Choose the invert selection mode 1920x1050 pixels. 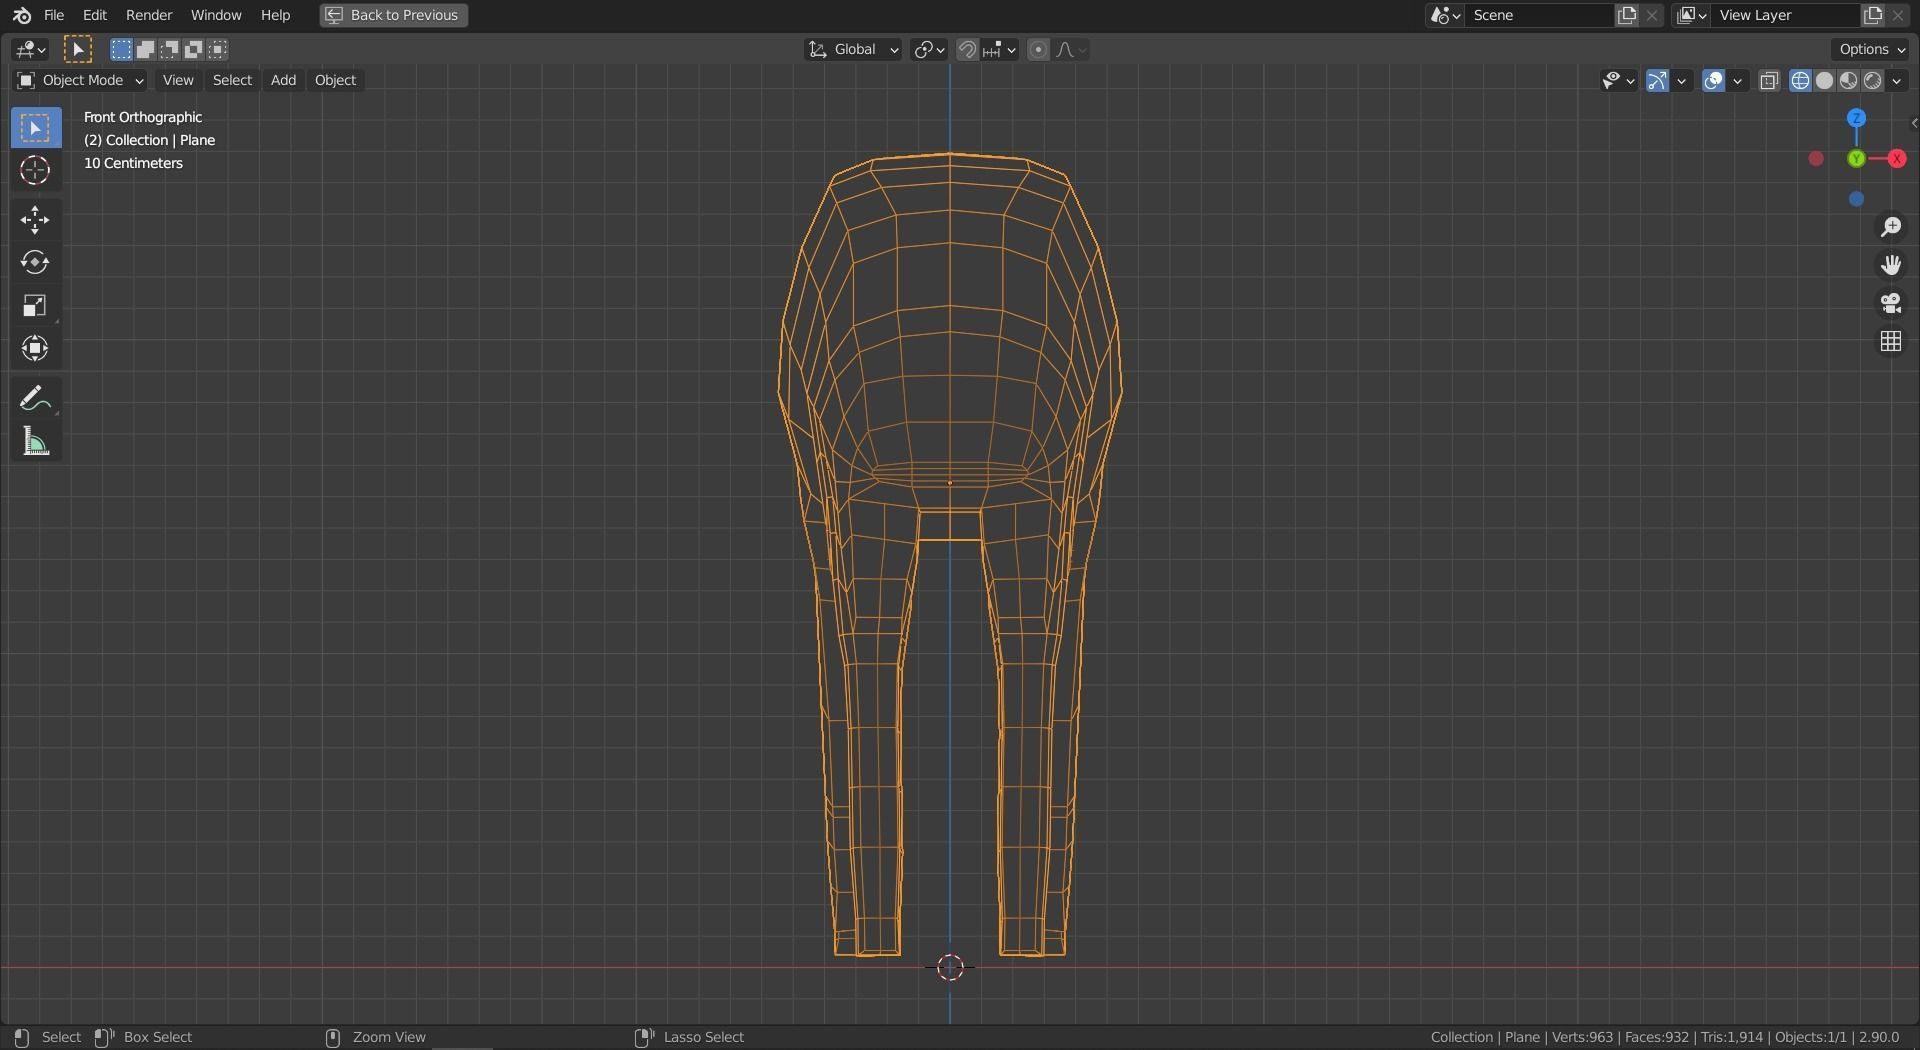[193, 49]
